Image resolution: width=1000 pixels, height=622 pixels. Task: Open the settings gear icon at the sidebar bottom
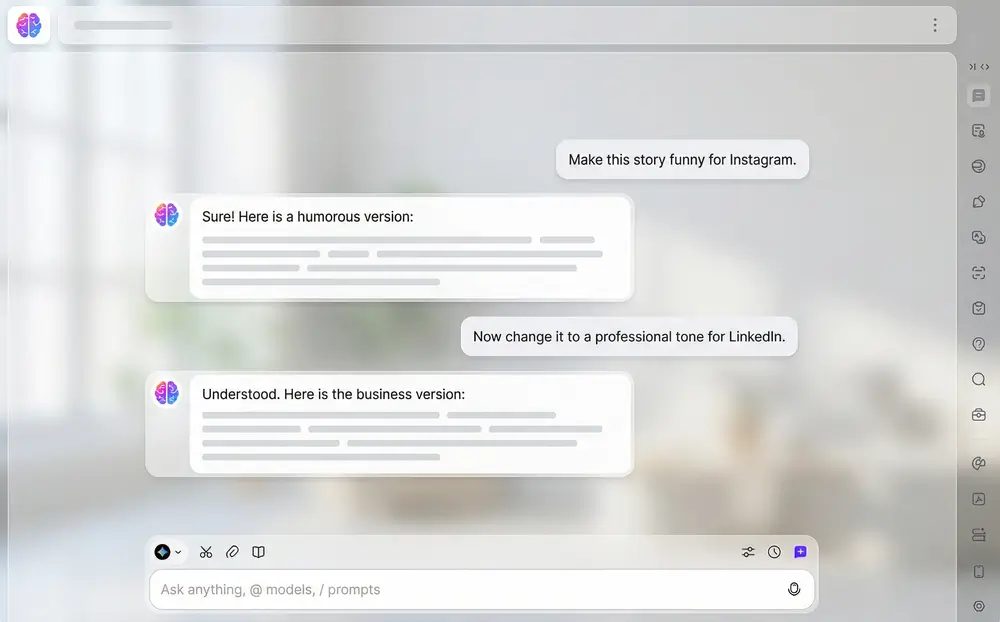click(978, 606)
